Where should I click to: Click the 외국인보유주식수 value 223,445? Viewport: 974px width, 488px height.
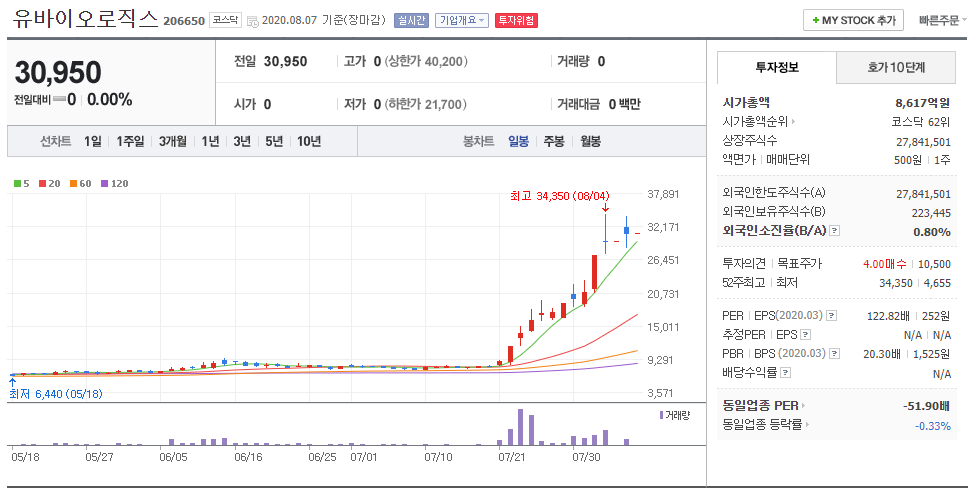(x=931, y=213)
